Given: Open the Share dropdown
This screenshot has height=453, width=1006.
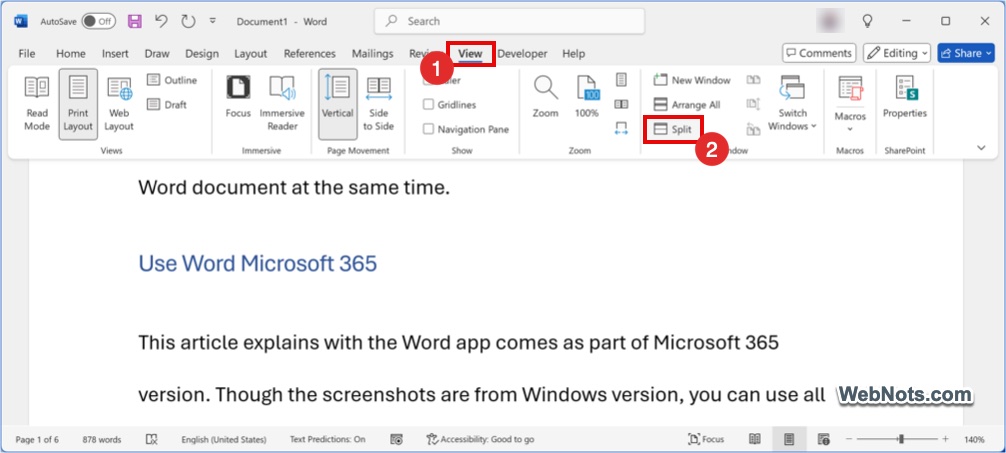Looking at the screenshot, I should point(967,53).
